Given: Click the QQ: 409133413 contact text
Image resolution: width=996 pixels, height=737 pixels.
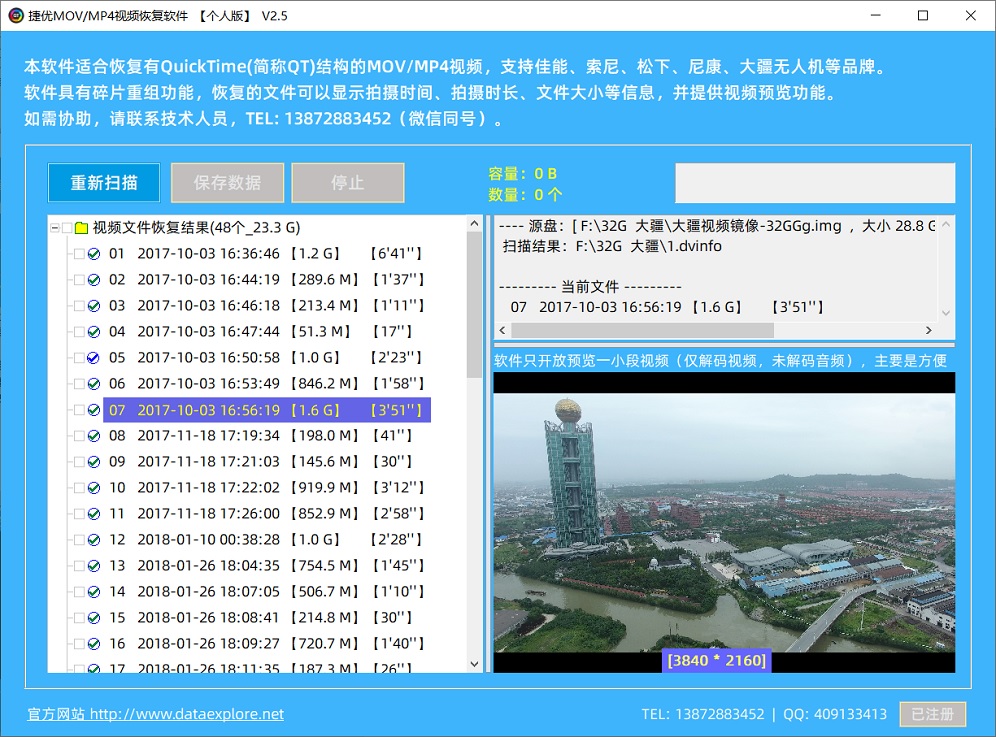Looking at the screenshot, I should tap(835, 714).
